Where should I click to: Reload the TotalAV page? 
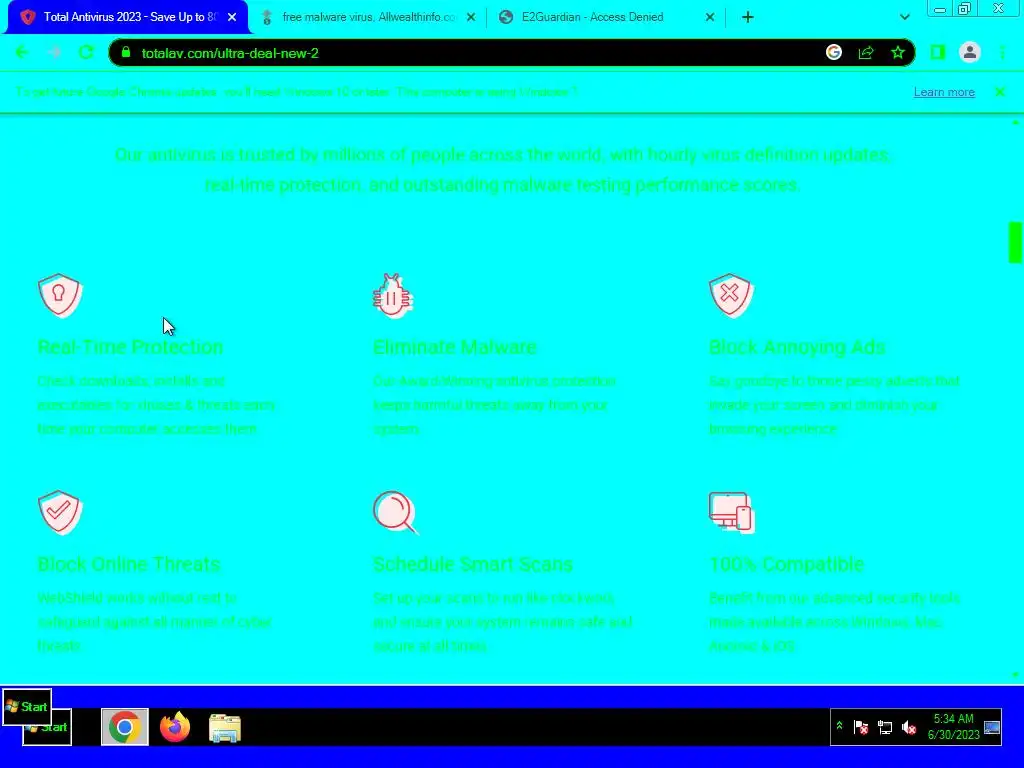click(86, 53)
